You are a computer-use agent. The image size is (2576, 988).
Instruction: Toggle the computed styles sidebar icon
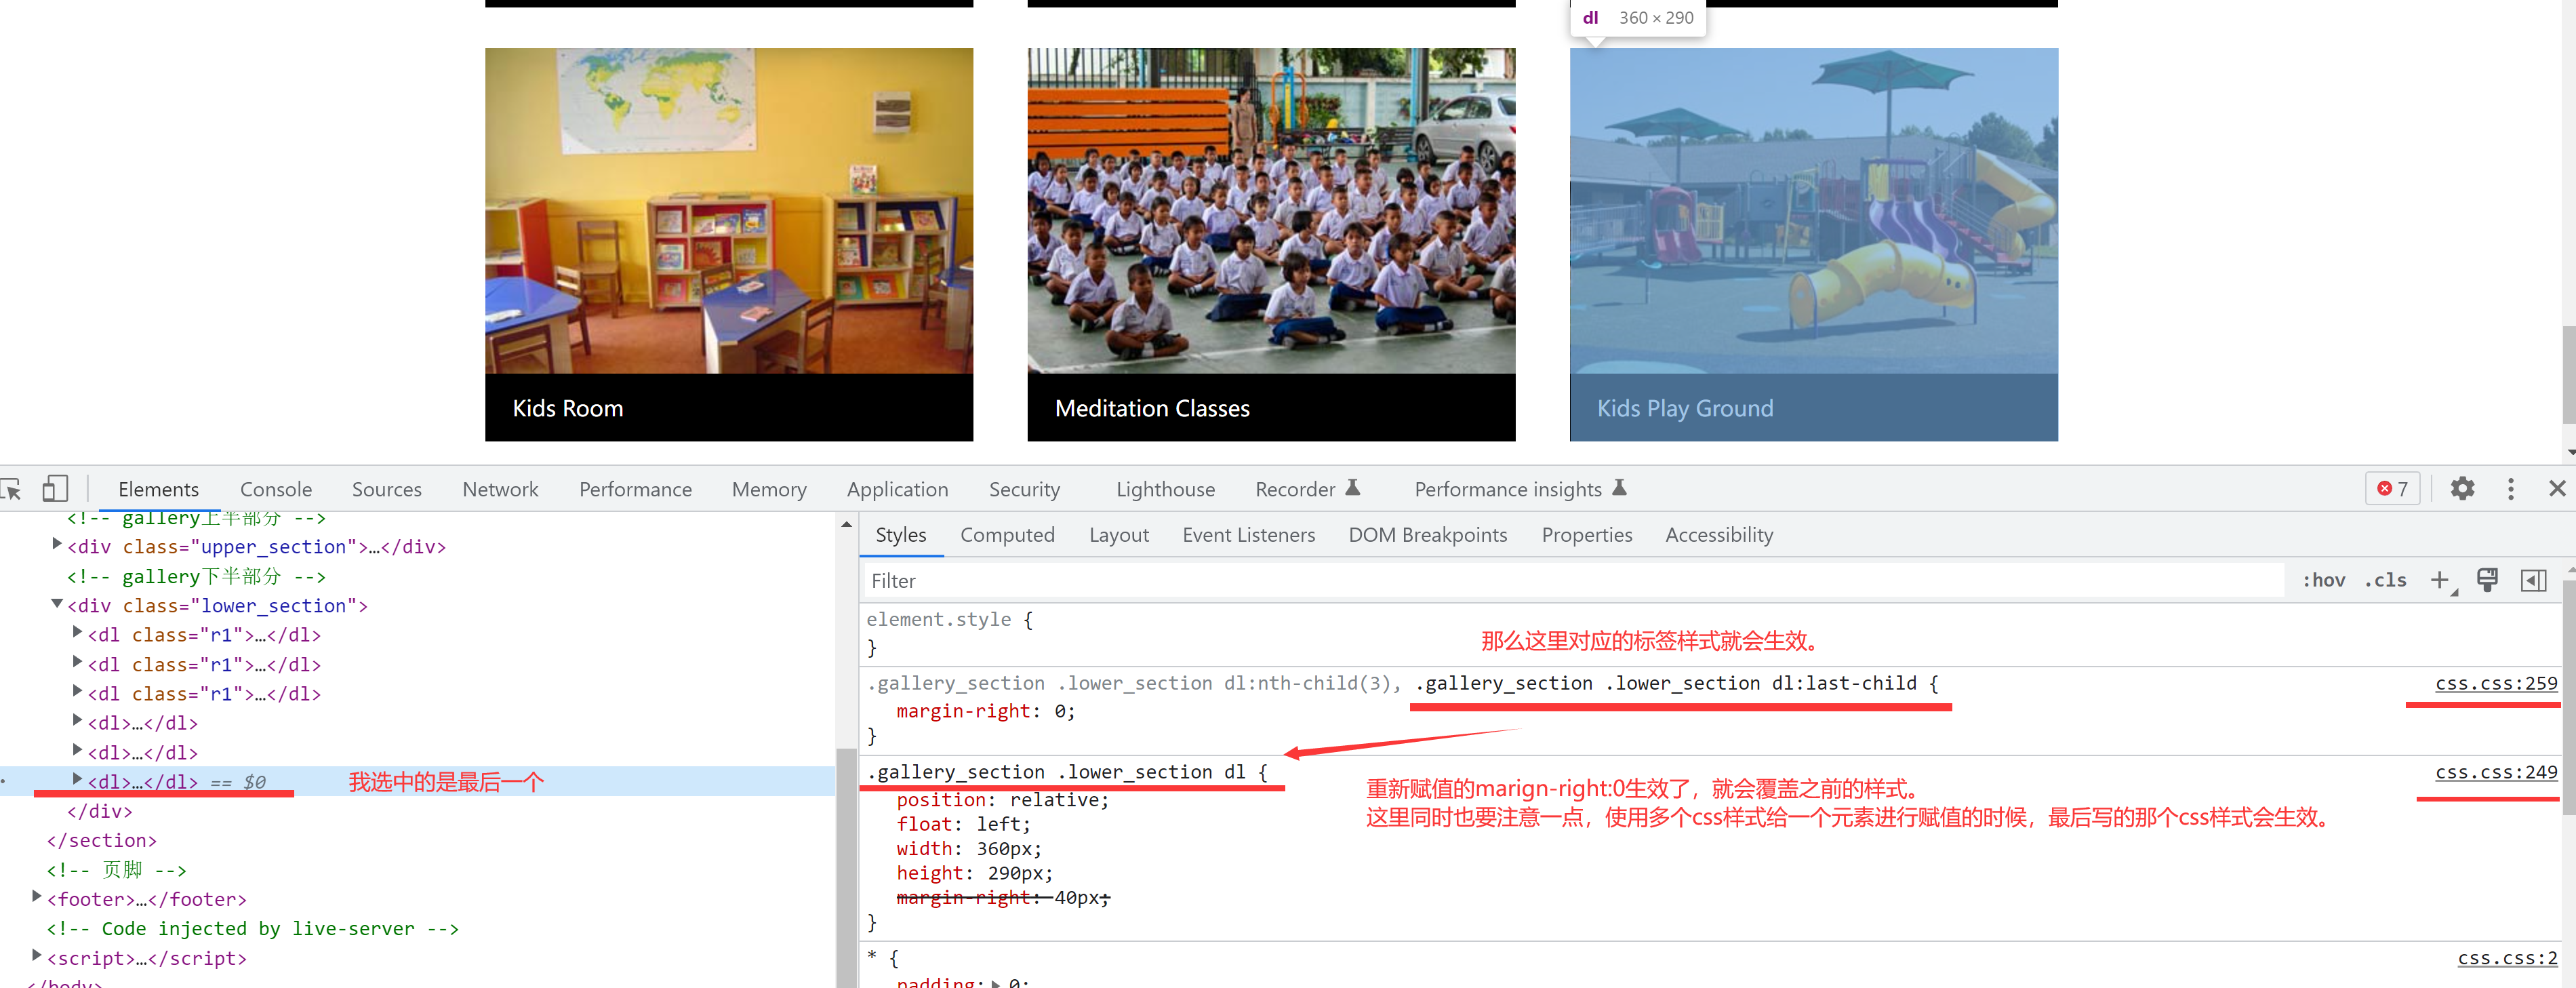pyautogui.click(x=2533, y=581)
